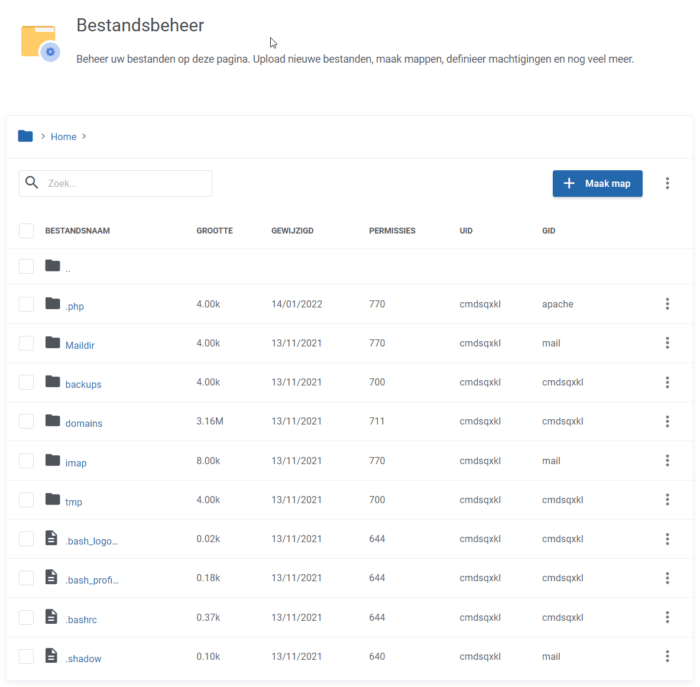This screenshot has height=687, width=700.
Task: Sort by the GROOTTE column header
Action: pos(215,231)
